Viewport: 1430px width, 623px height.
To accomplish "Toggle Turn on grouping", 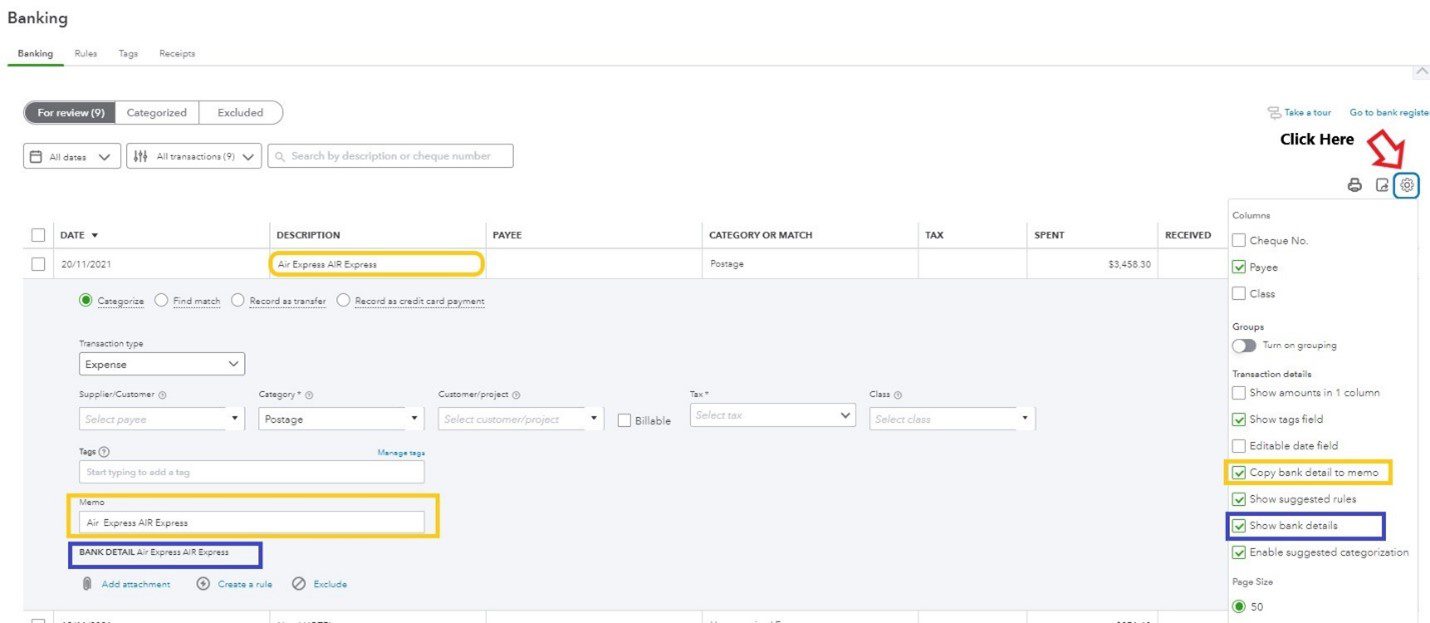I will click(x=1244, y=345).
